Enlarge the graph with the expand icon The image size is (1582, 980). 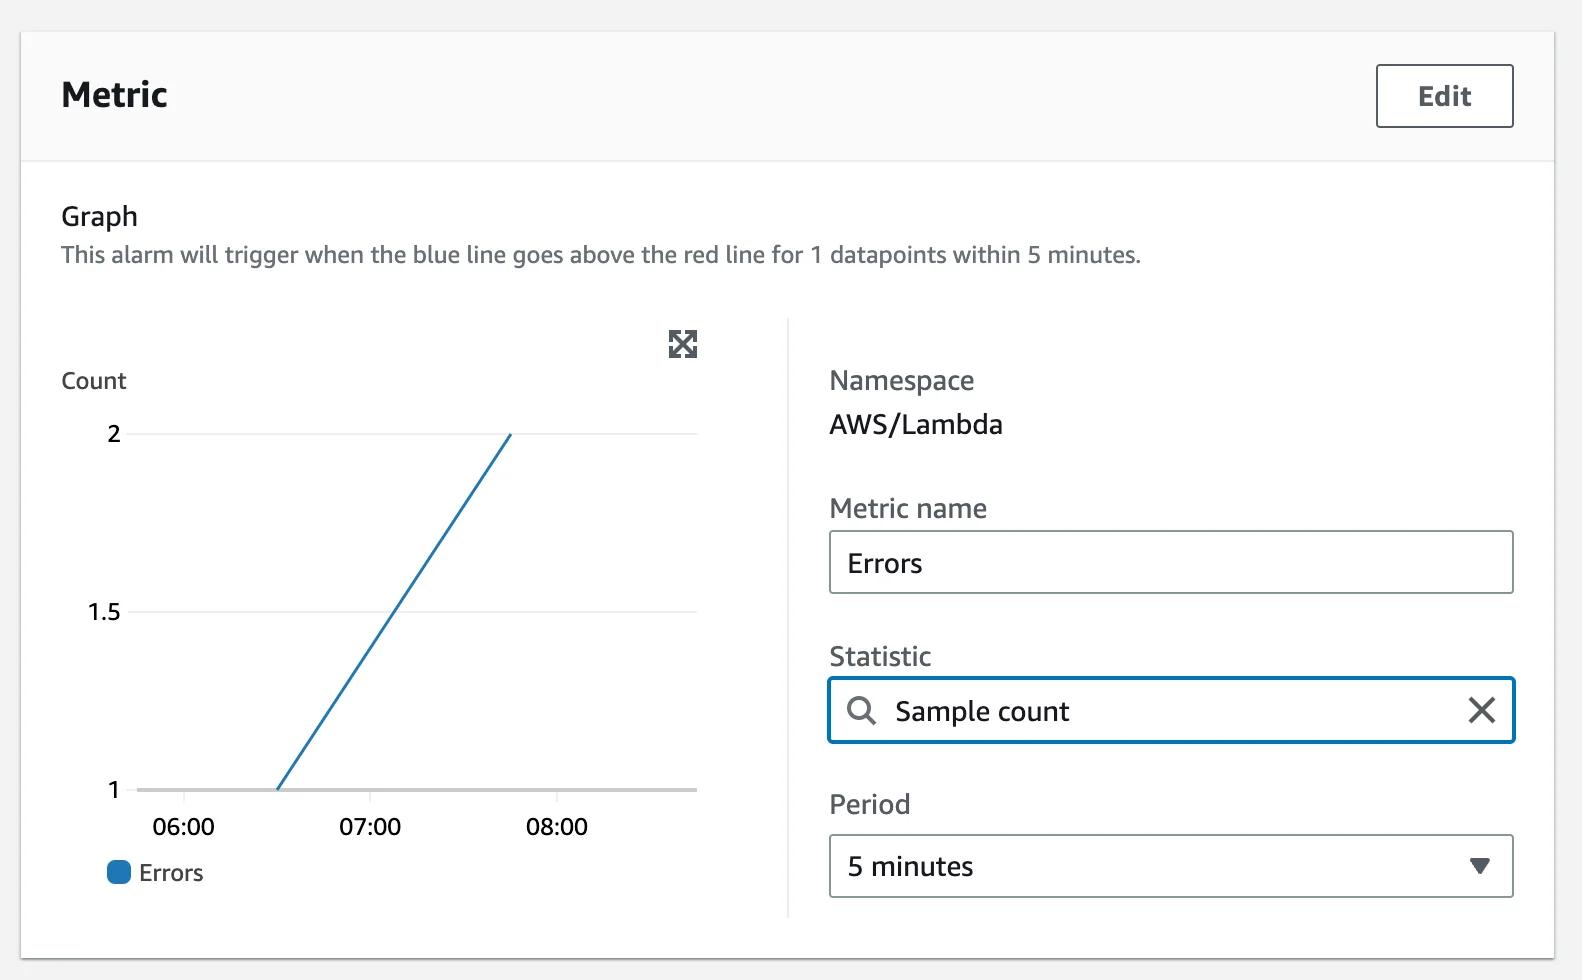tap(682, 344)
